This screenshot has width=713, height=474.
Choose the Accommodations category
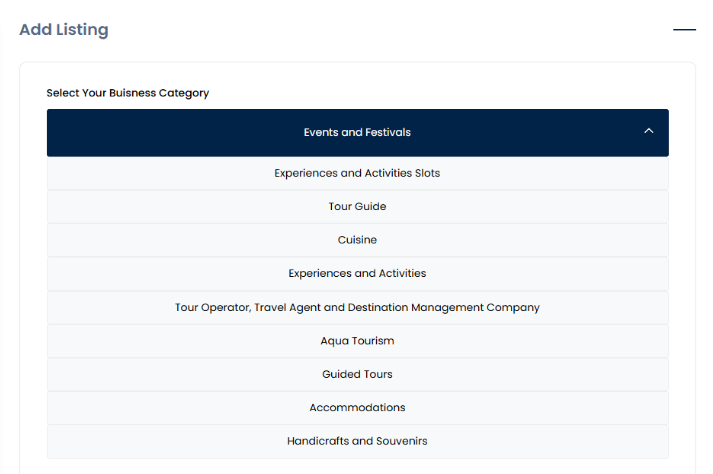pyautogui.click(x=357, y=408)
